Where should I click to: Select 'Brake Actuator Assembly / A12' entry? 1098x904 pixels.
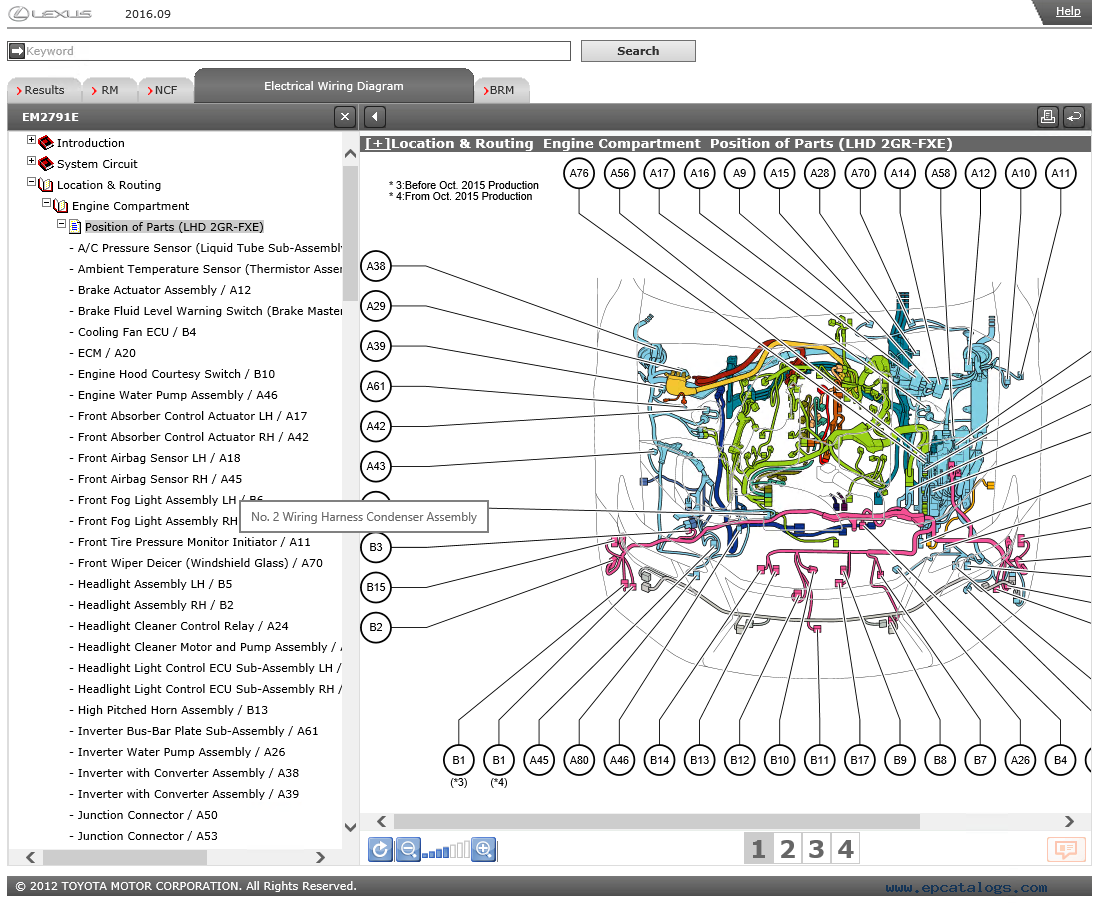pos(164,290)
